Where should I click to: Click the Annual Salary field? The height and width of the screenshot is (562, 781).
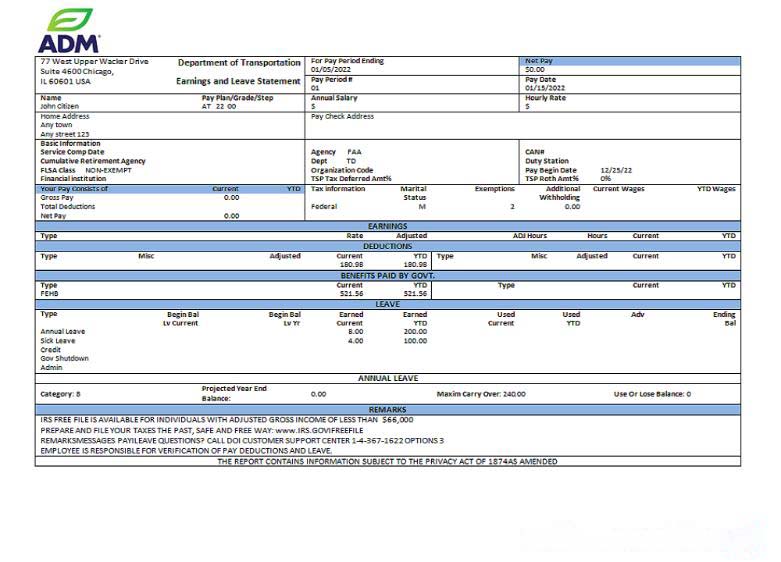tap(334, 98)
